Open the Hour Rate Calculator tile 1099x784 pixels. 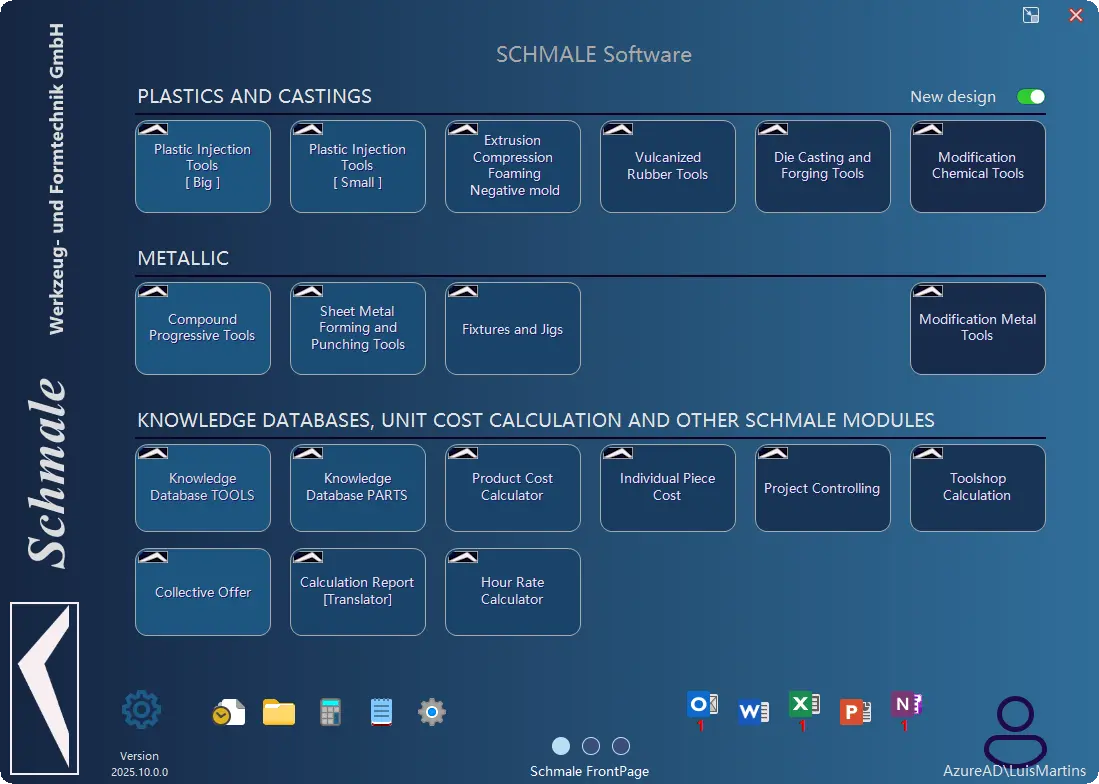click(x=513, y=592)
